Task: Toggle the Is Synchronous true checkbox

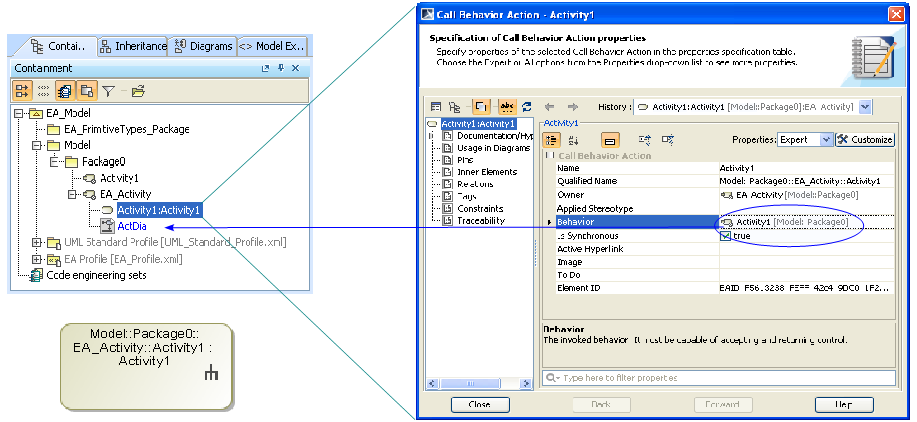Action: pyautogui.click(x=725, y=236)
